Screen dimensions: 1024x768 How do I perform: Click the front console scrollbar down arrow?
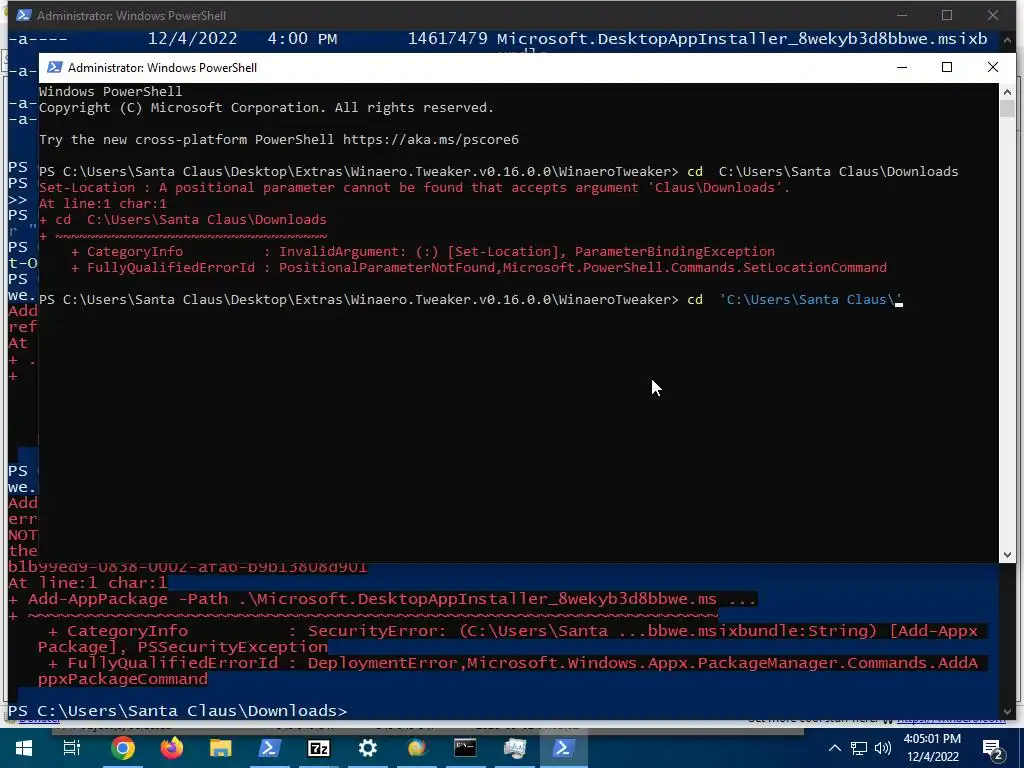1007,555
